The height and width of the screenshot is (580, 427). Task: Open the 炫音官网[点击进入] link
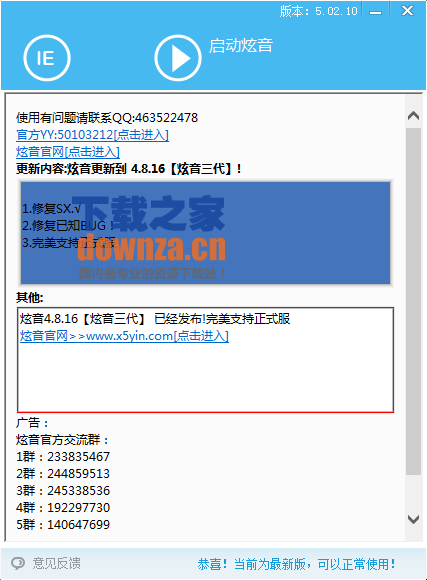click(68, 152)
